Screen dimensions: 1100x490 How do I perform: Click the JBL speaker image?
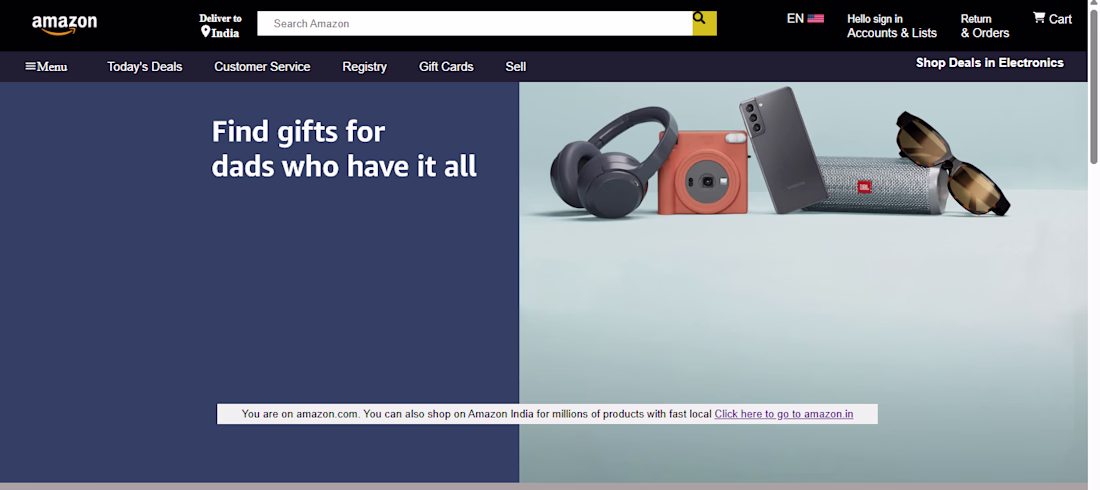pos(877,185)
